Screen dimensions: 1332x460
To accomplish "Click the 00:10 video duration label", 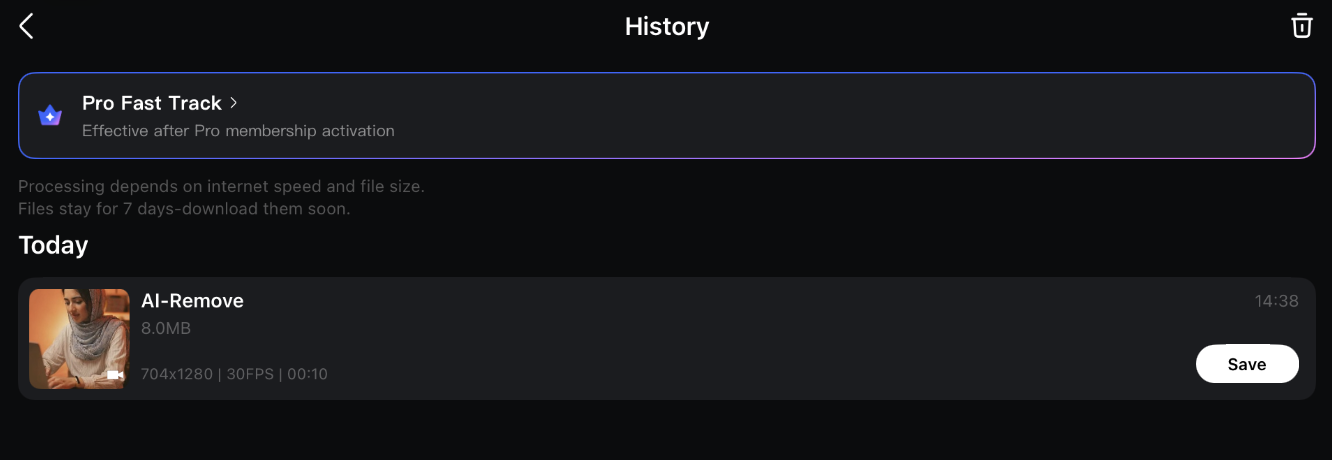I will click(308, 374).
